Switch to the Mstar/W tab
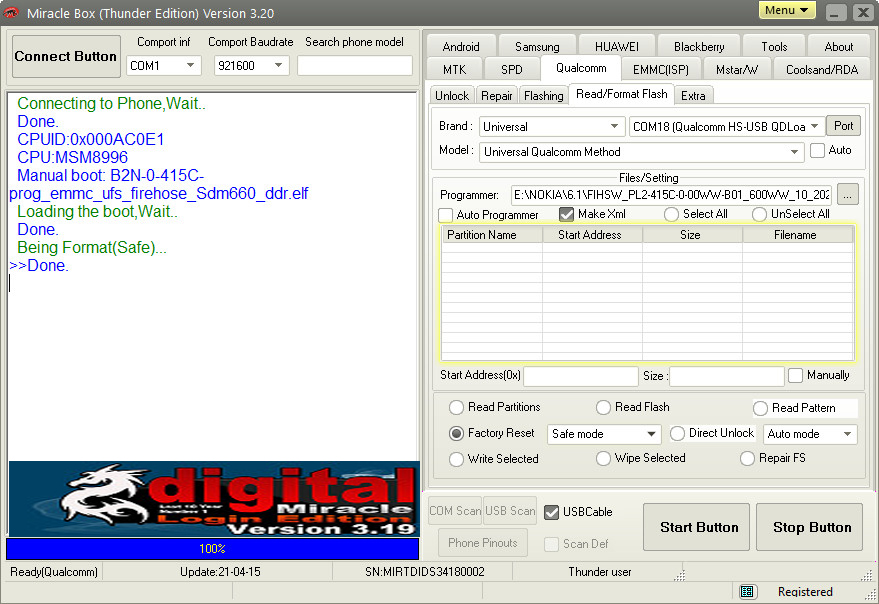The image size is (879, 604). coord(737,70)
